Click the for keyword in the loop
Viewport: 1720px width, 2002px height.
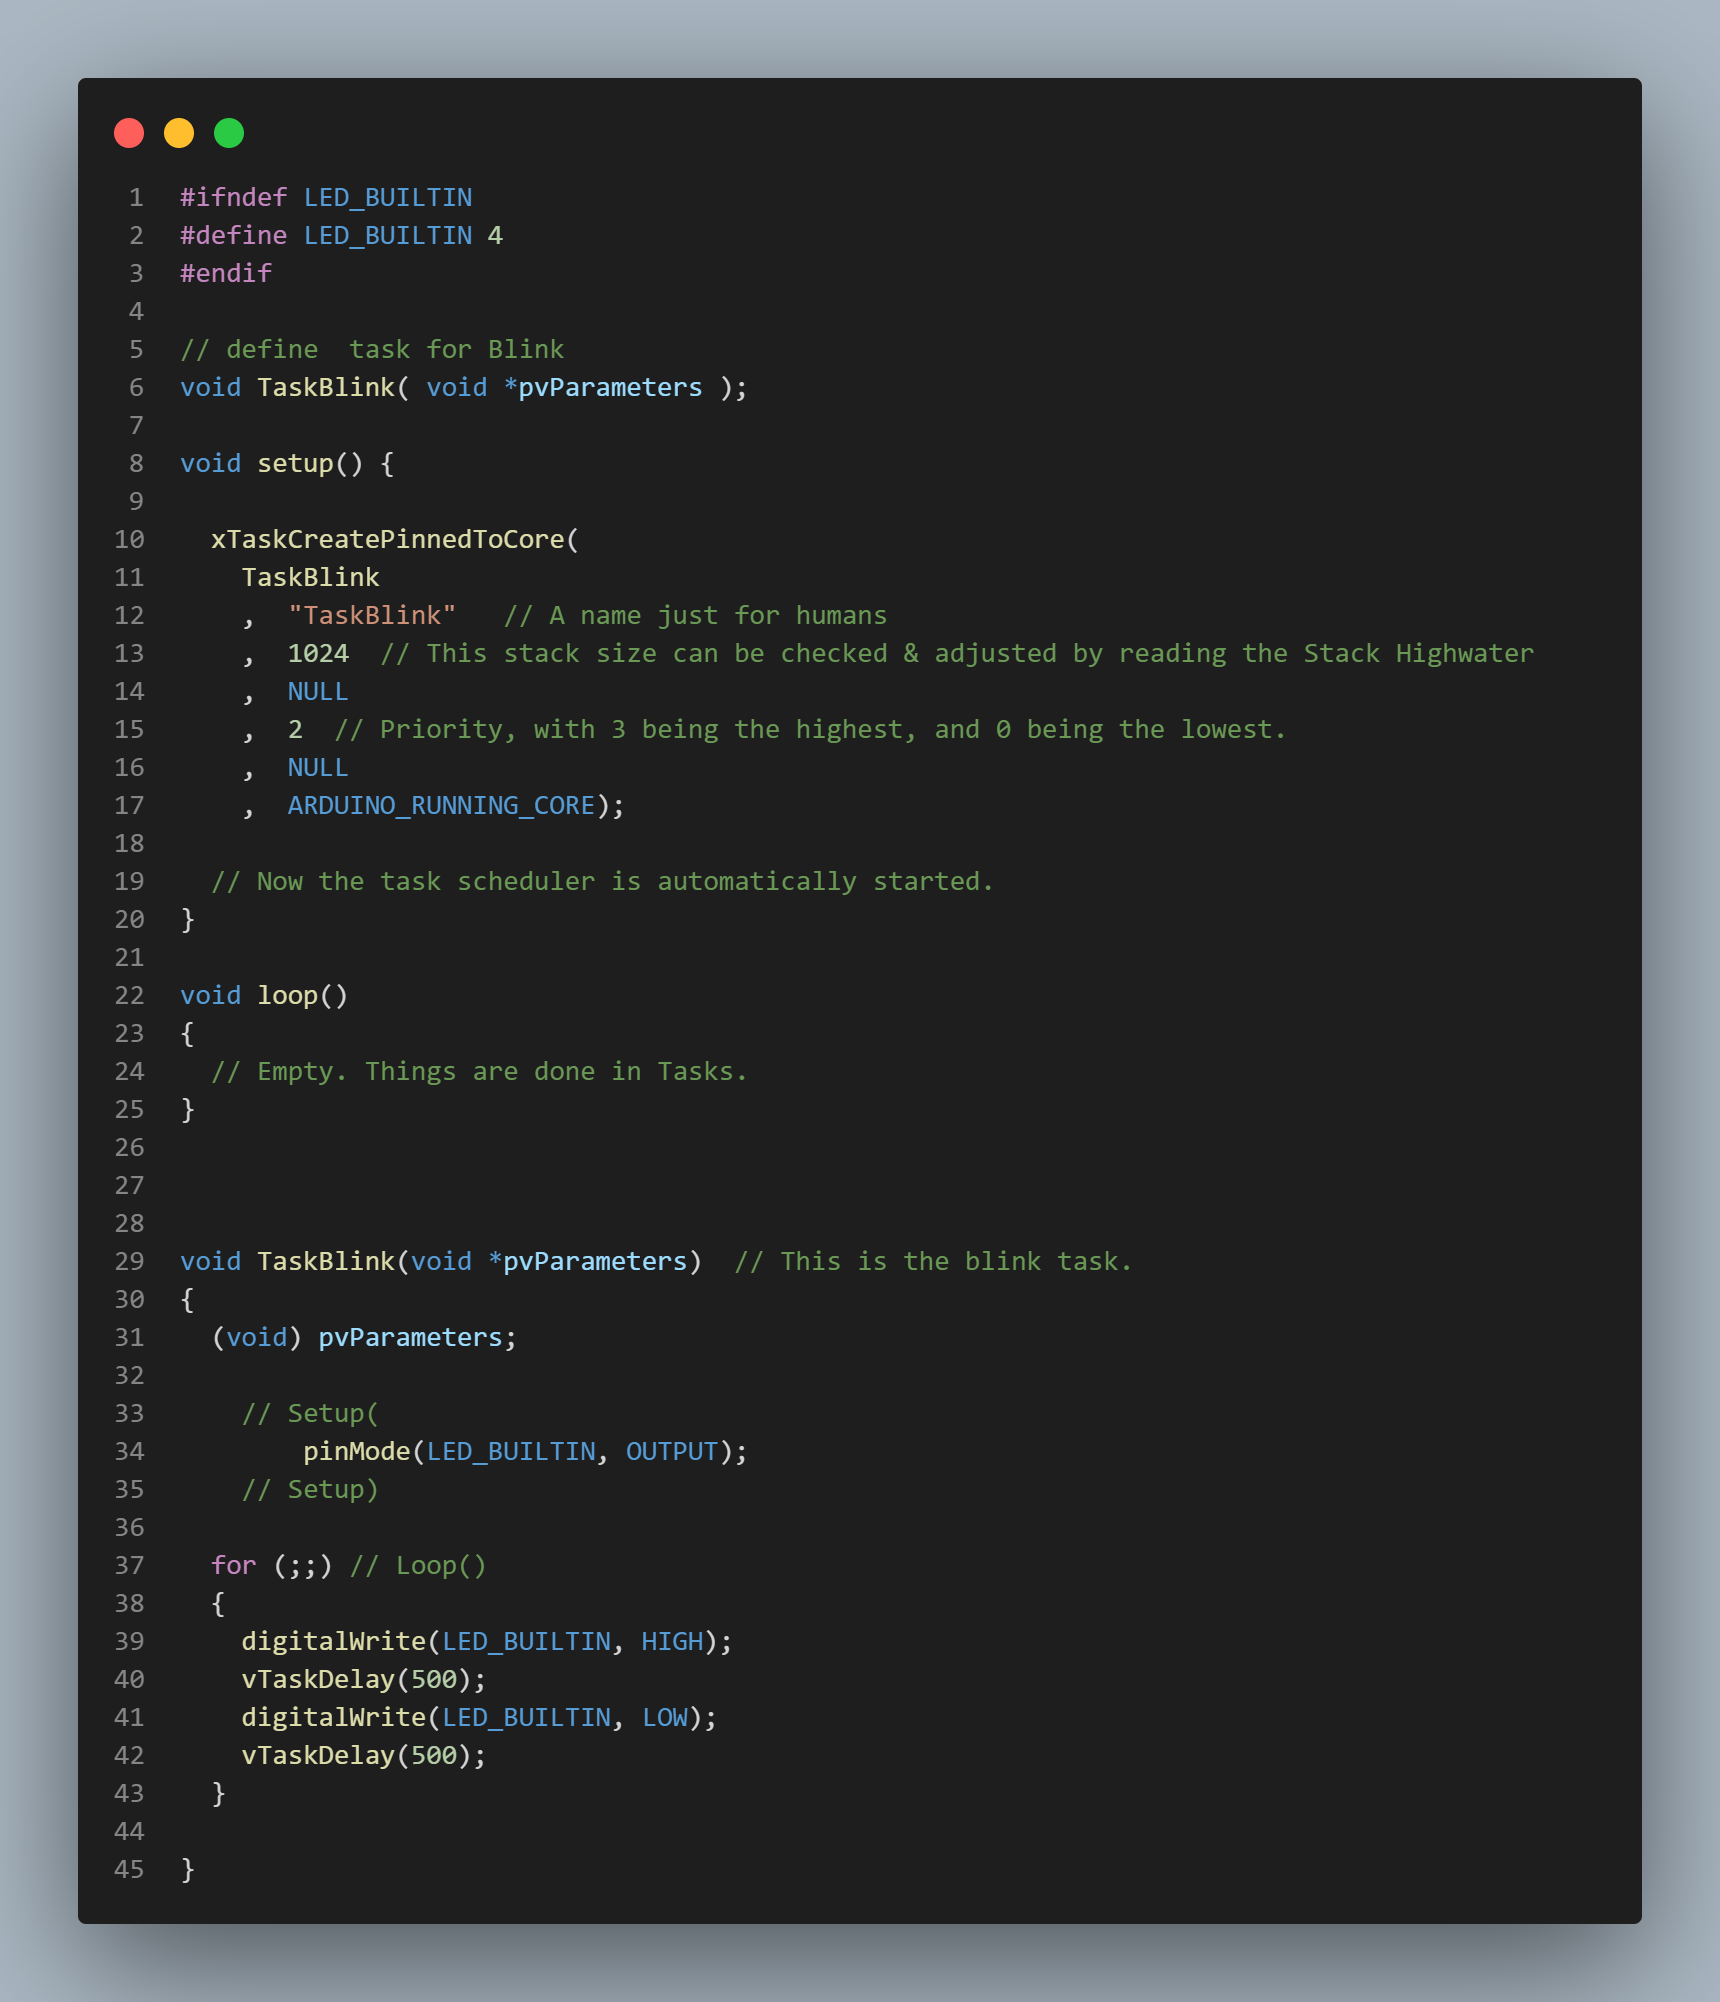233,1566
